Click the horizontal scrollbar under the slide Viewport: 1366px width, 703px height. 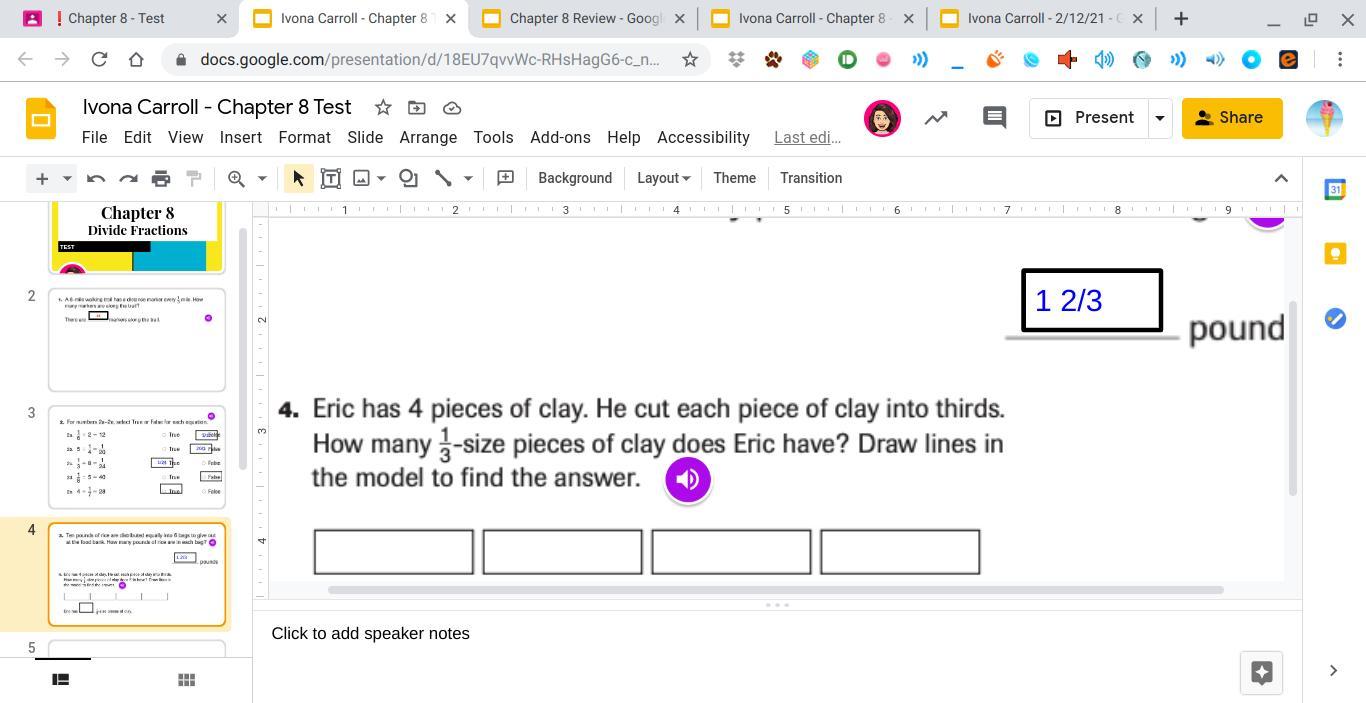[776, 590]
